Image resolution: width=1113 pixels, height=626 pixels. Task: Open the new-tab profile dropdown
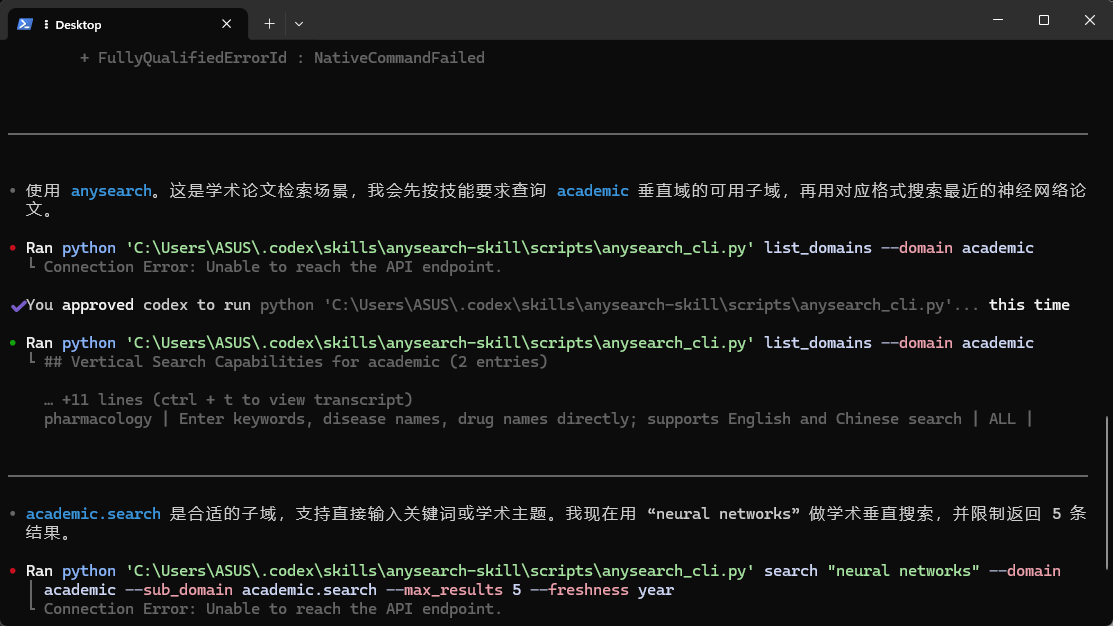click(x=299, y=24)
